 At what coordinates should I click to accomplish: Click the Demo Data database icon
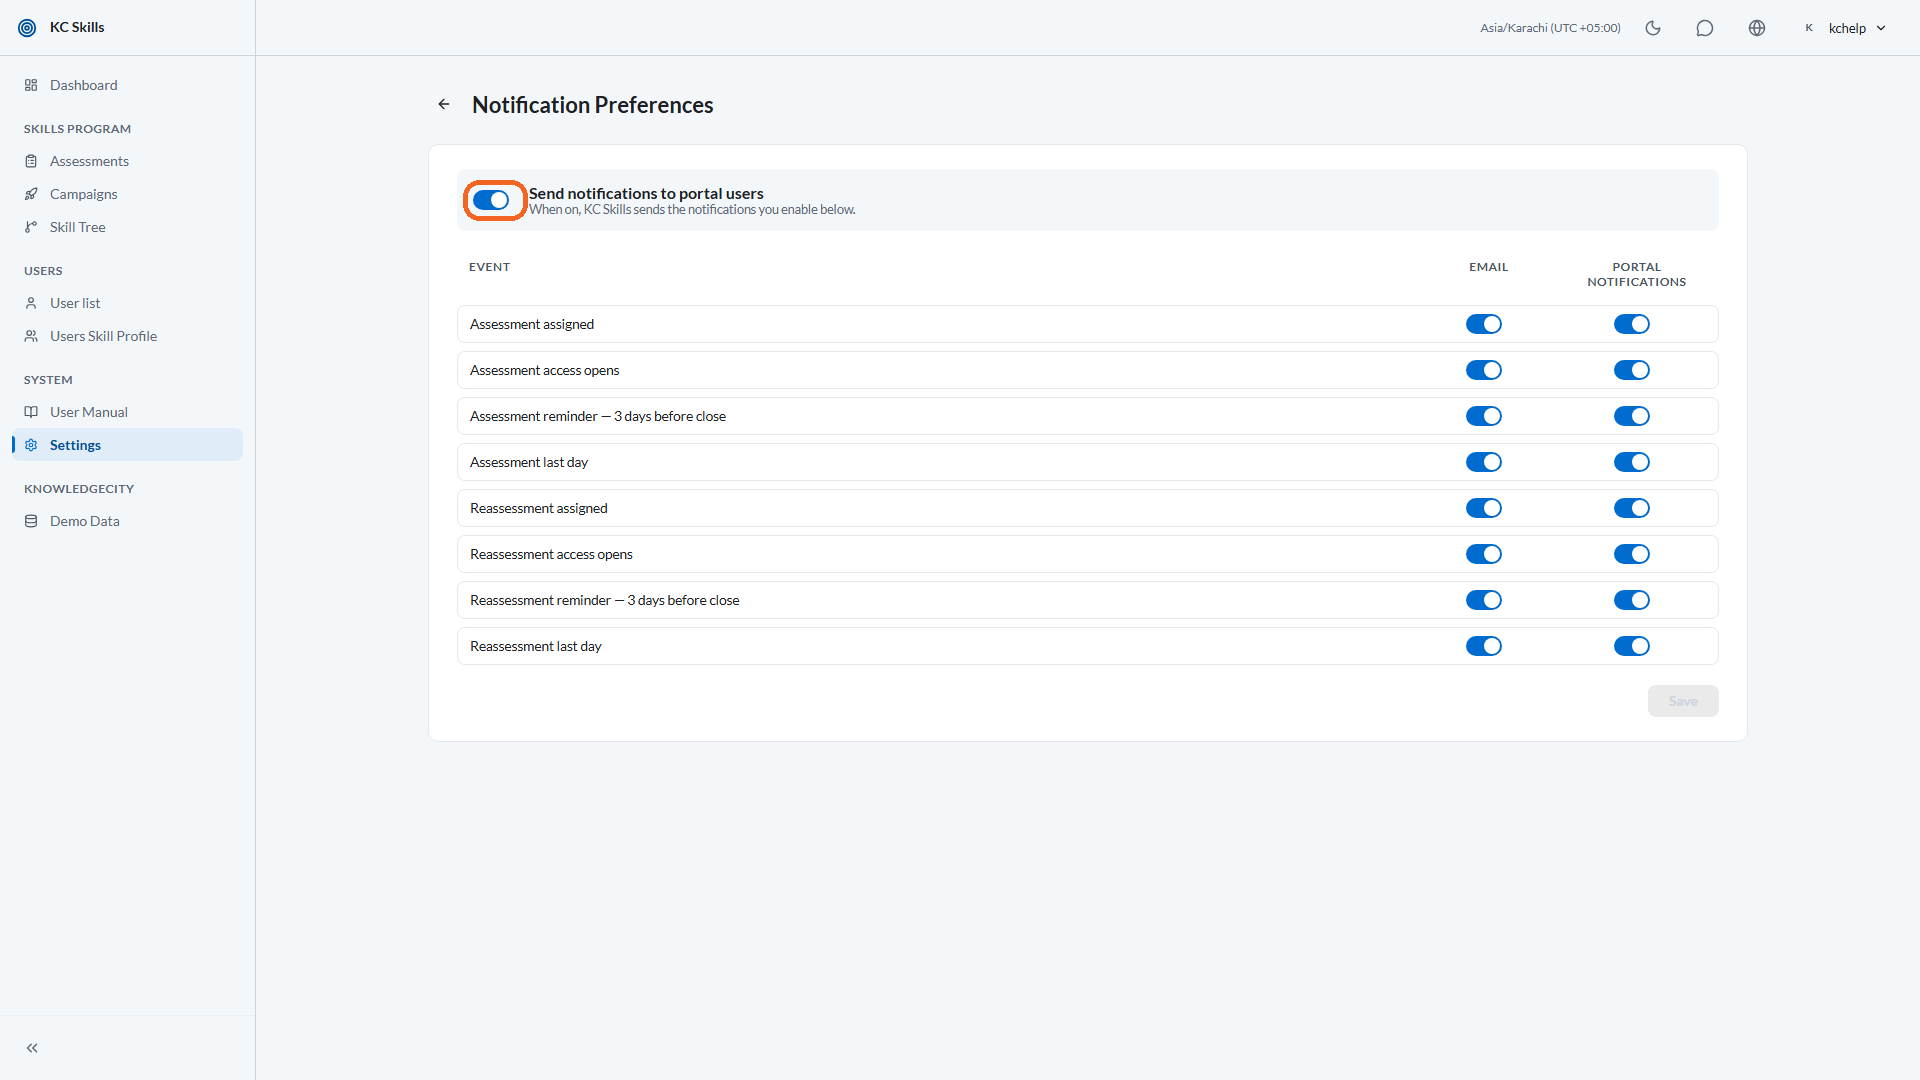(31, 521)
